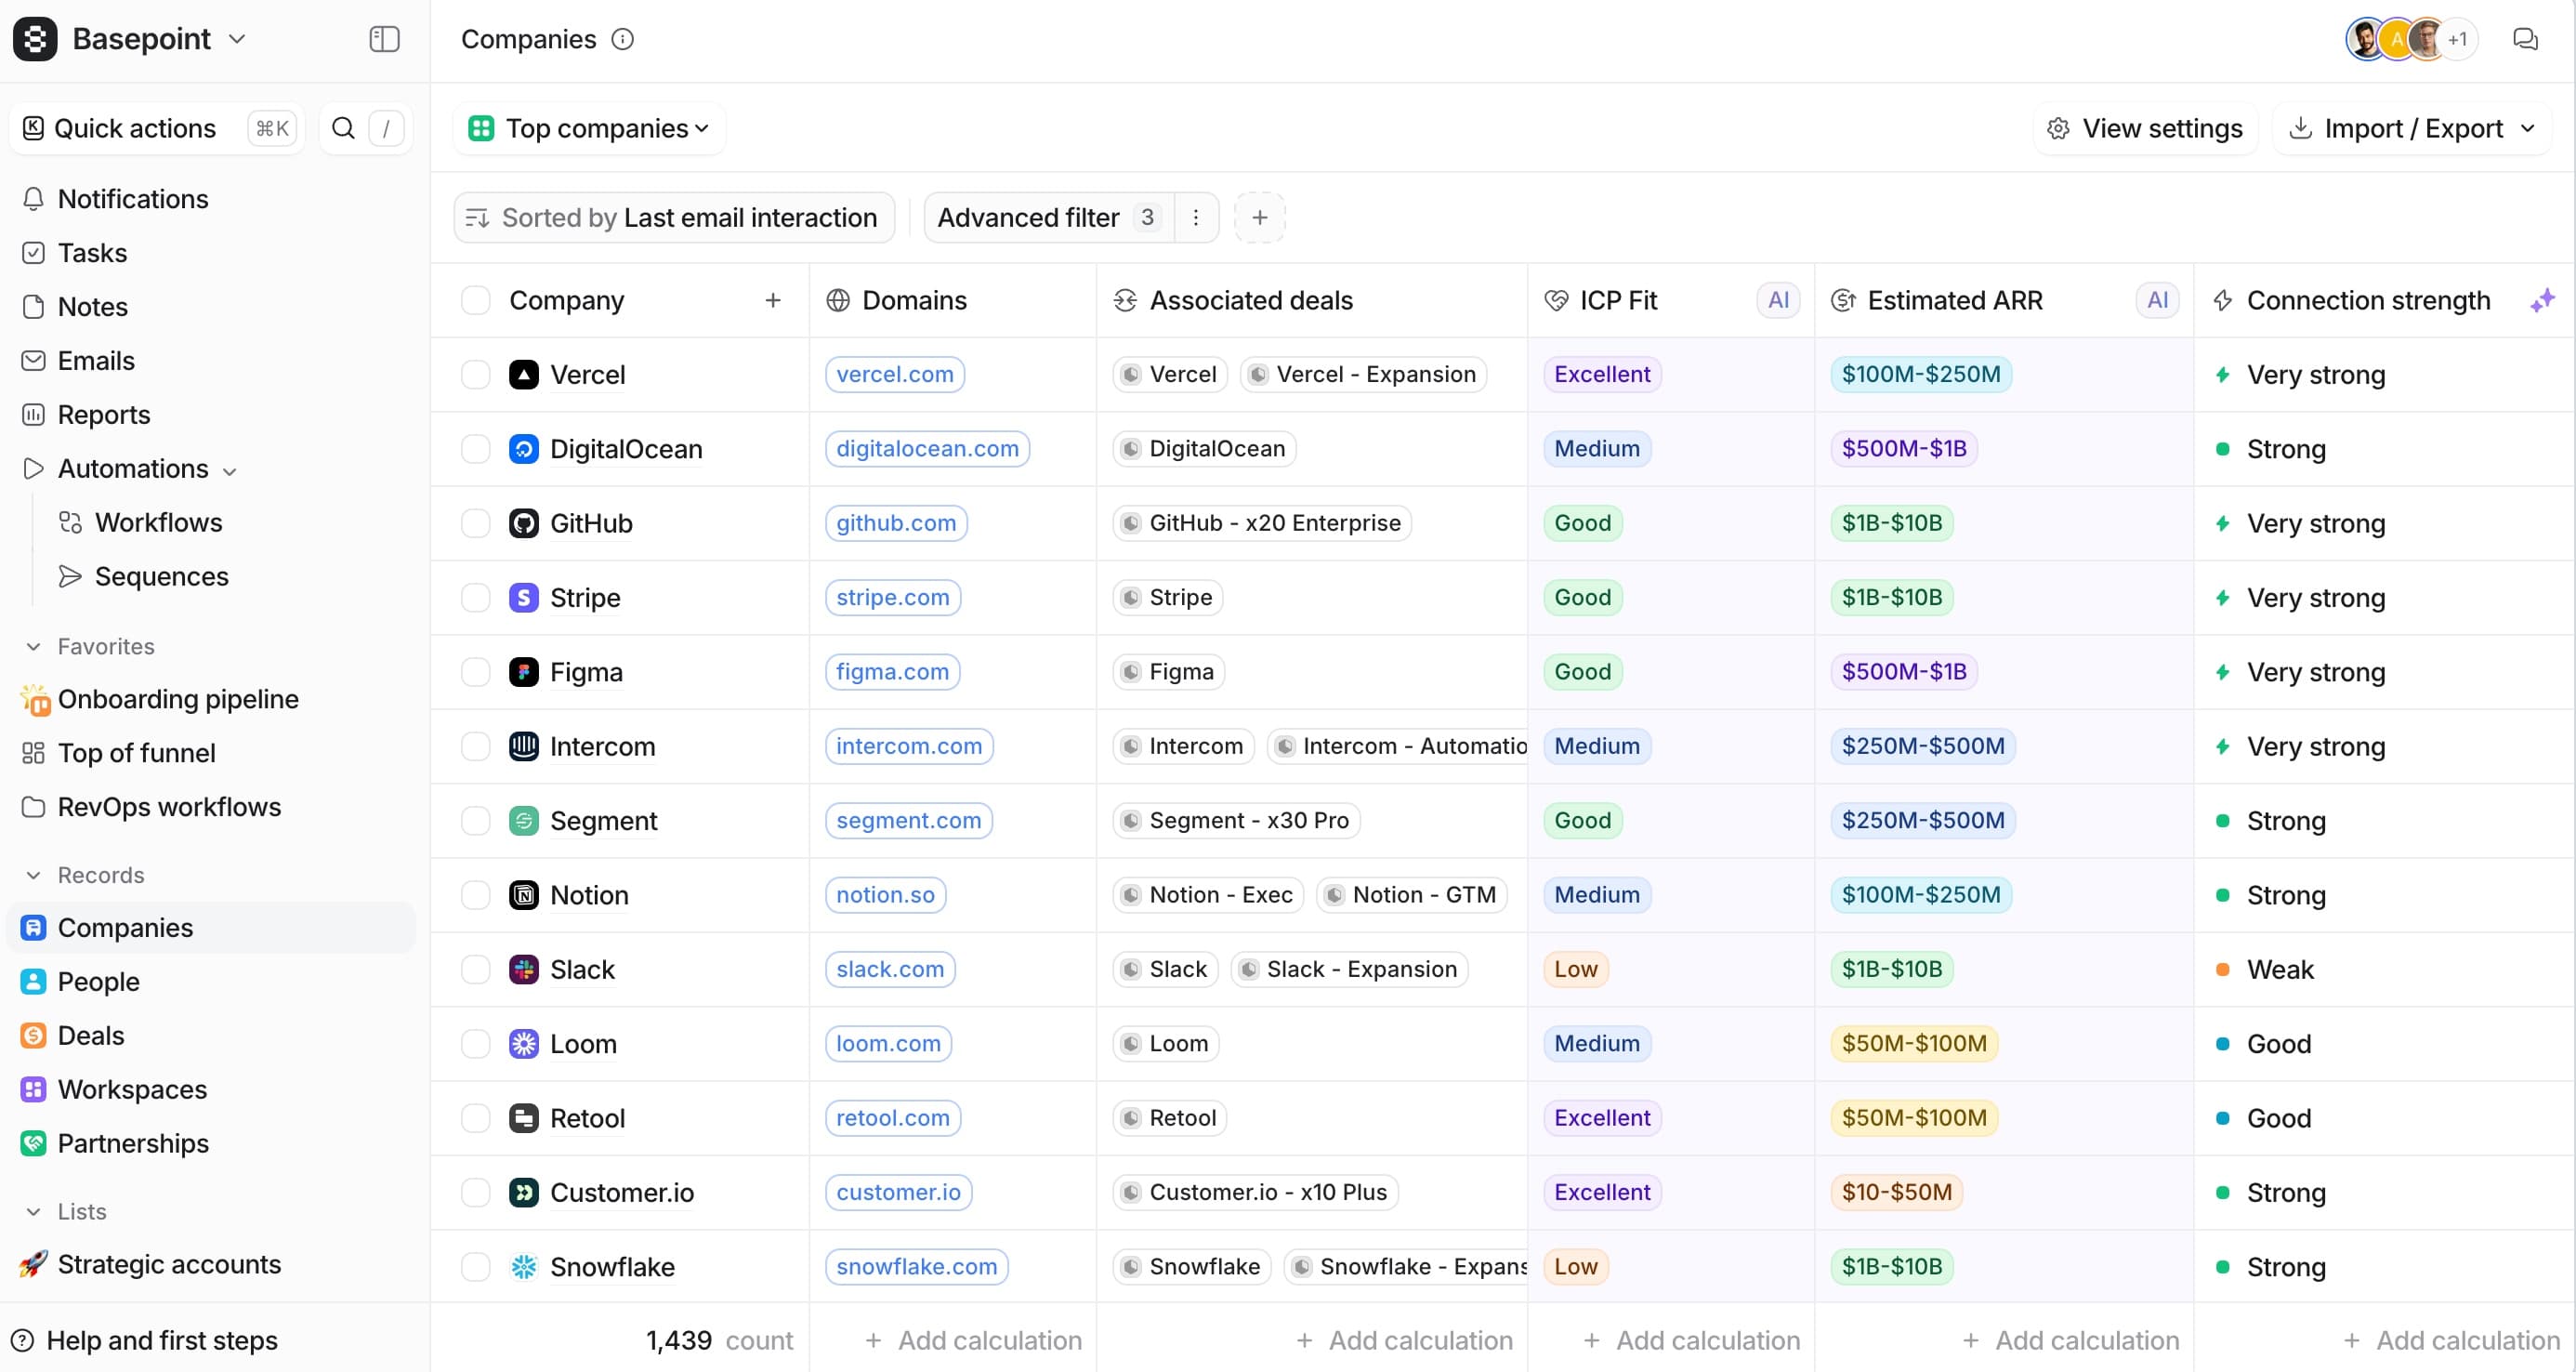Select the header checkbox to select all companies

pos(475,299)
